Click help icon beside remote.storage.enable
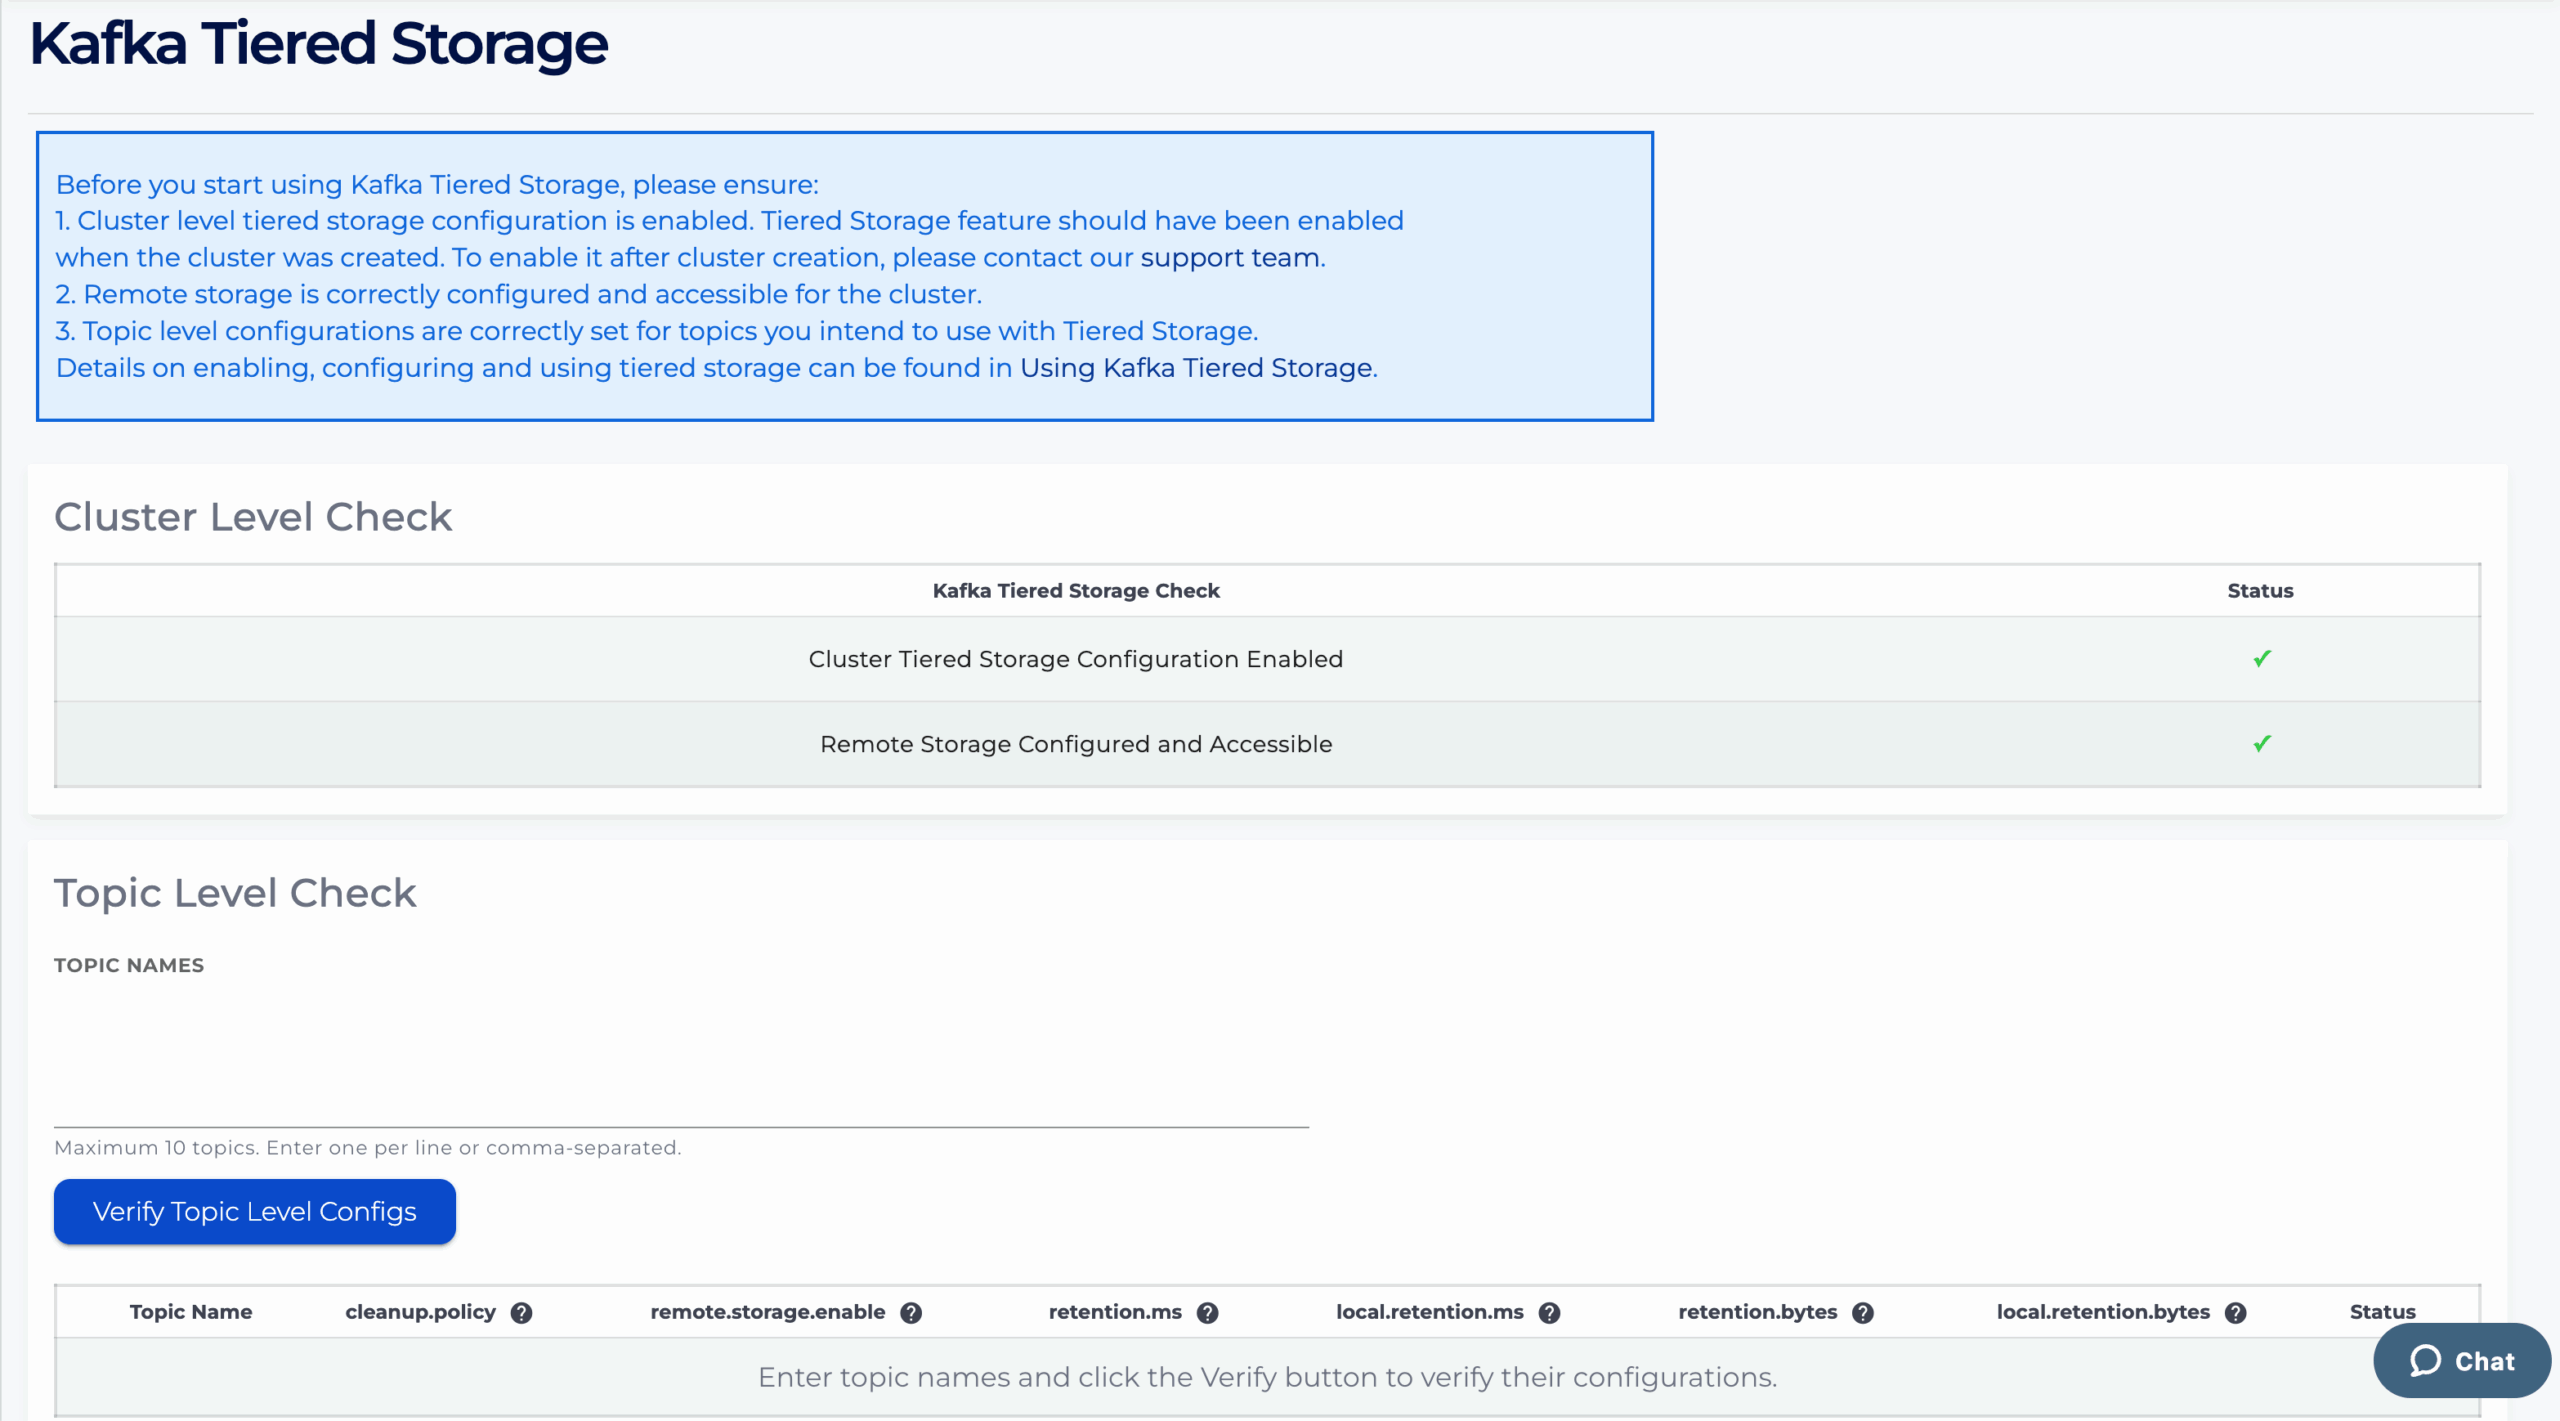The height and width of the screenshot is (1421, 2560). [x=910, y=1312]
